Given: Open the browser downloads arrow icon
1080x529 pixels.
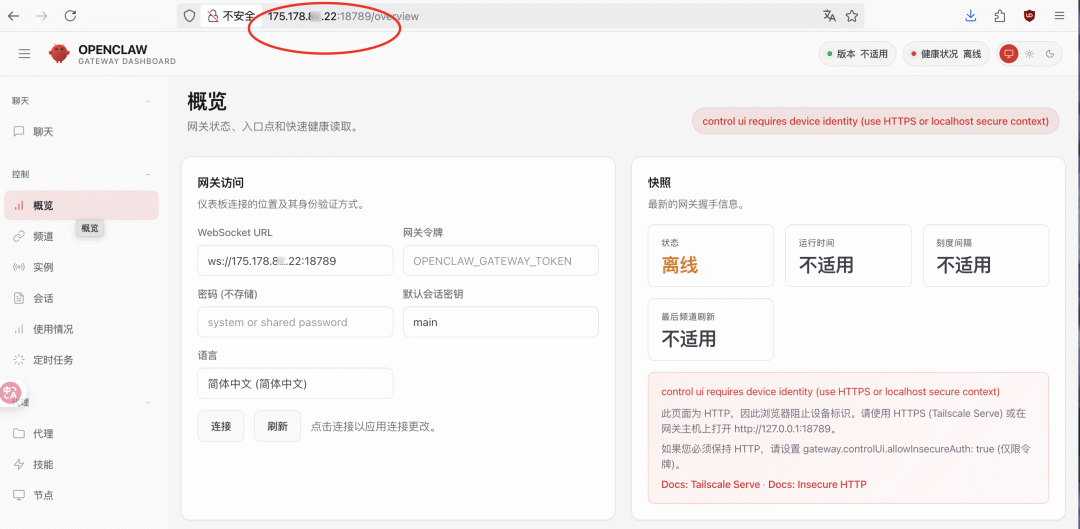Looking at the screenshot, I should (x=970, y=16).
